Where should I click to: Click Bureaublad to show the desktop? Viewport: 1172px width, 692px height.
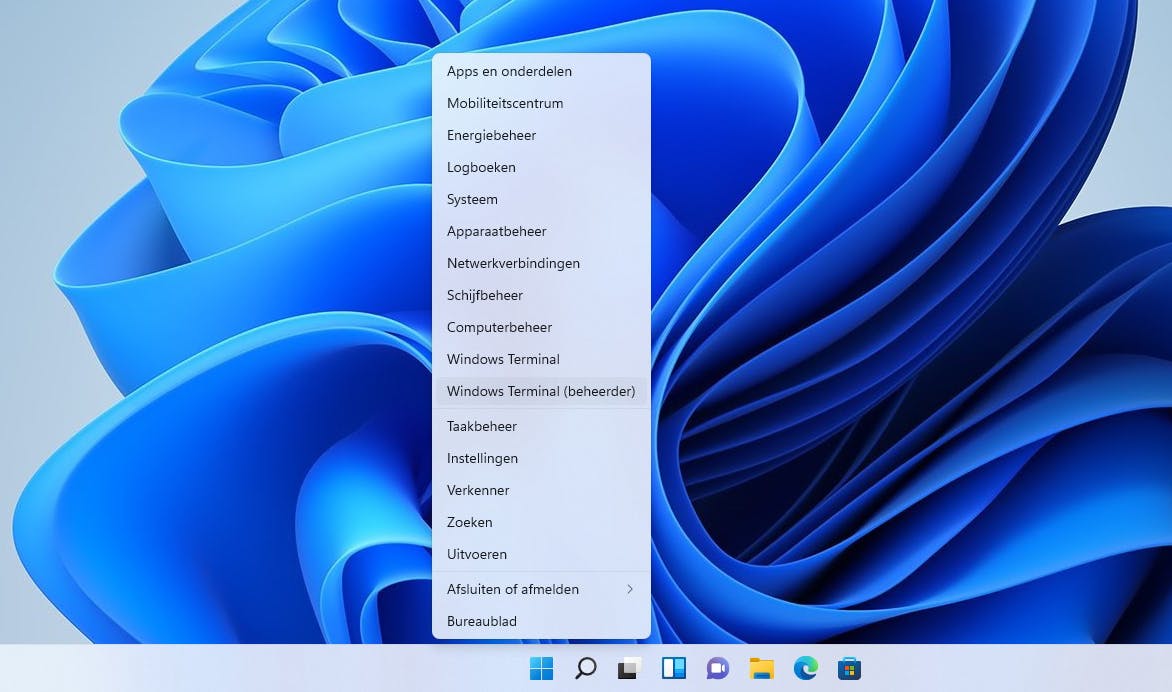click(x=482, y=621)
